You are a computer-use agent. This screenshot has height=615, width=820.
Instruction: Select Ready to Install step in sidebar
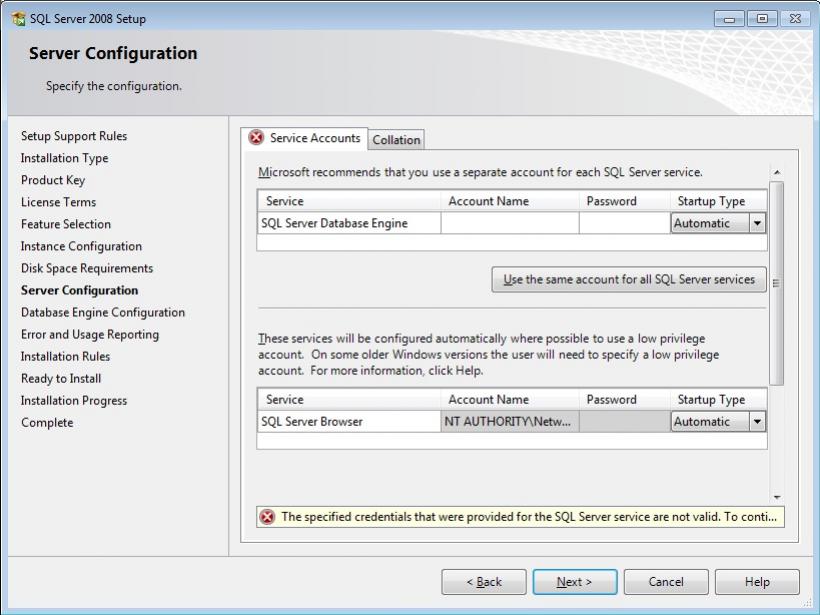point(61,378)
